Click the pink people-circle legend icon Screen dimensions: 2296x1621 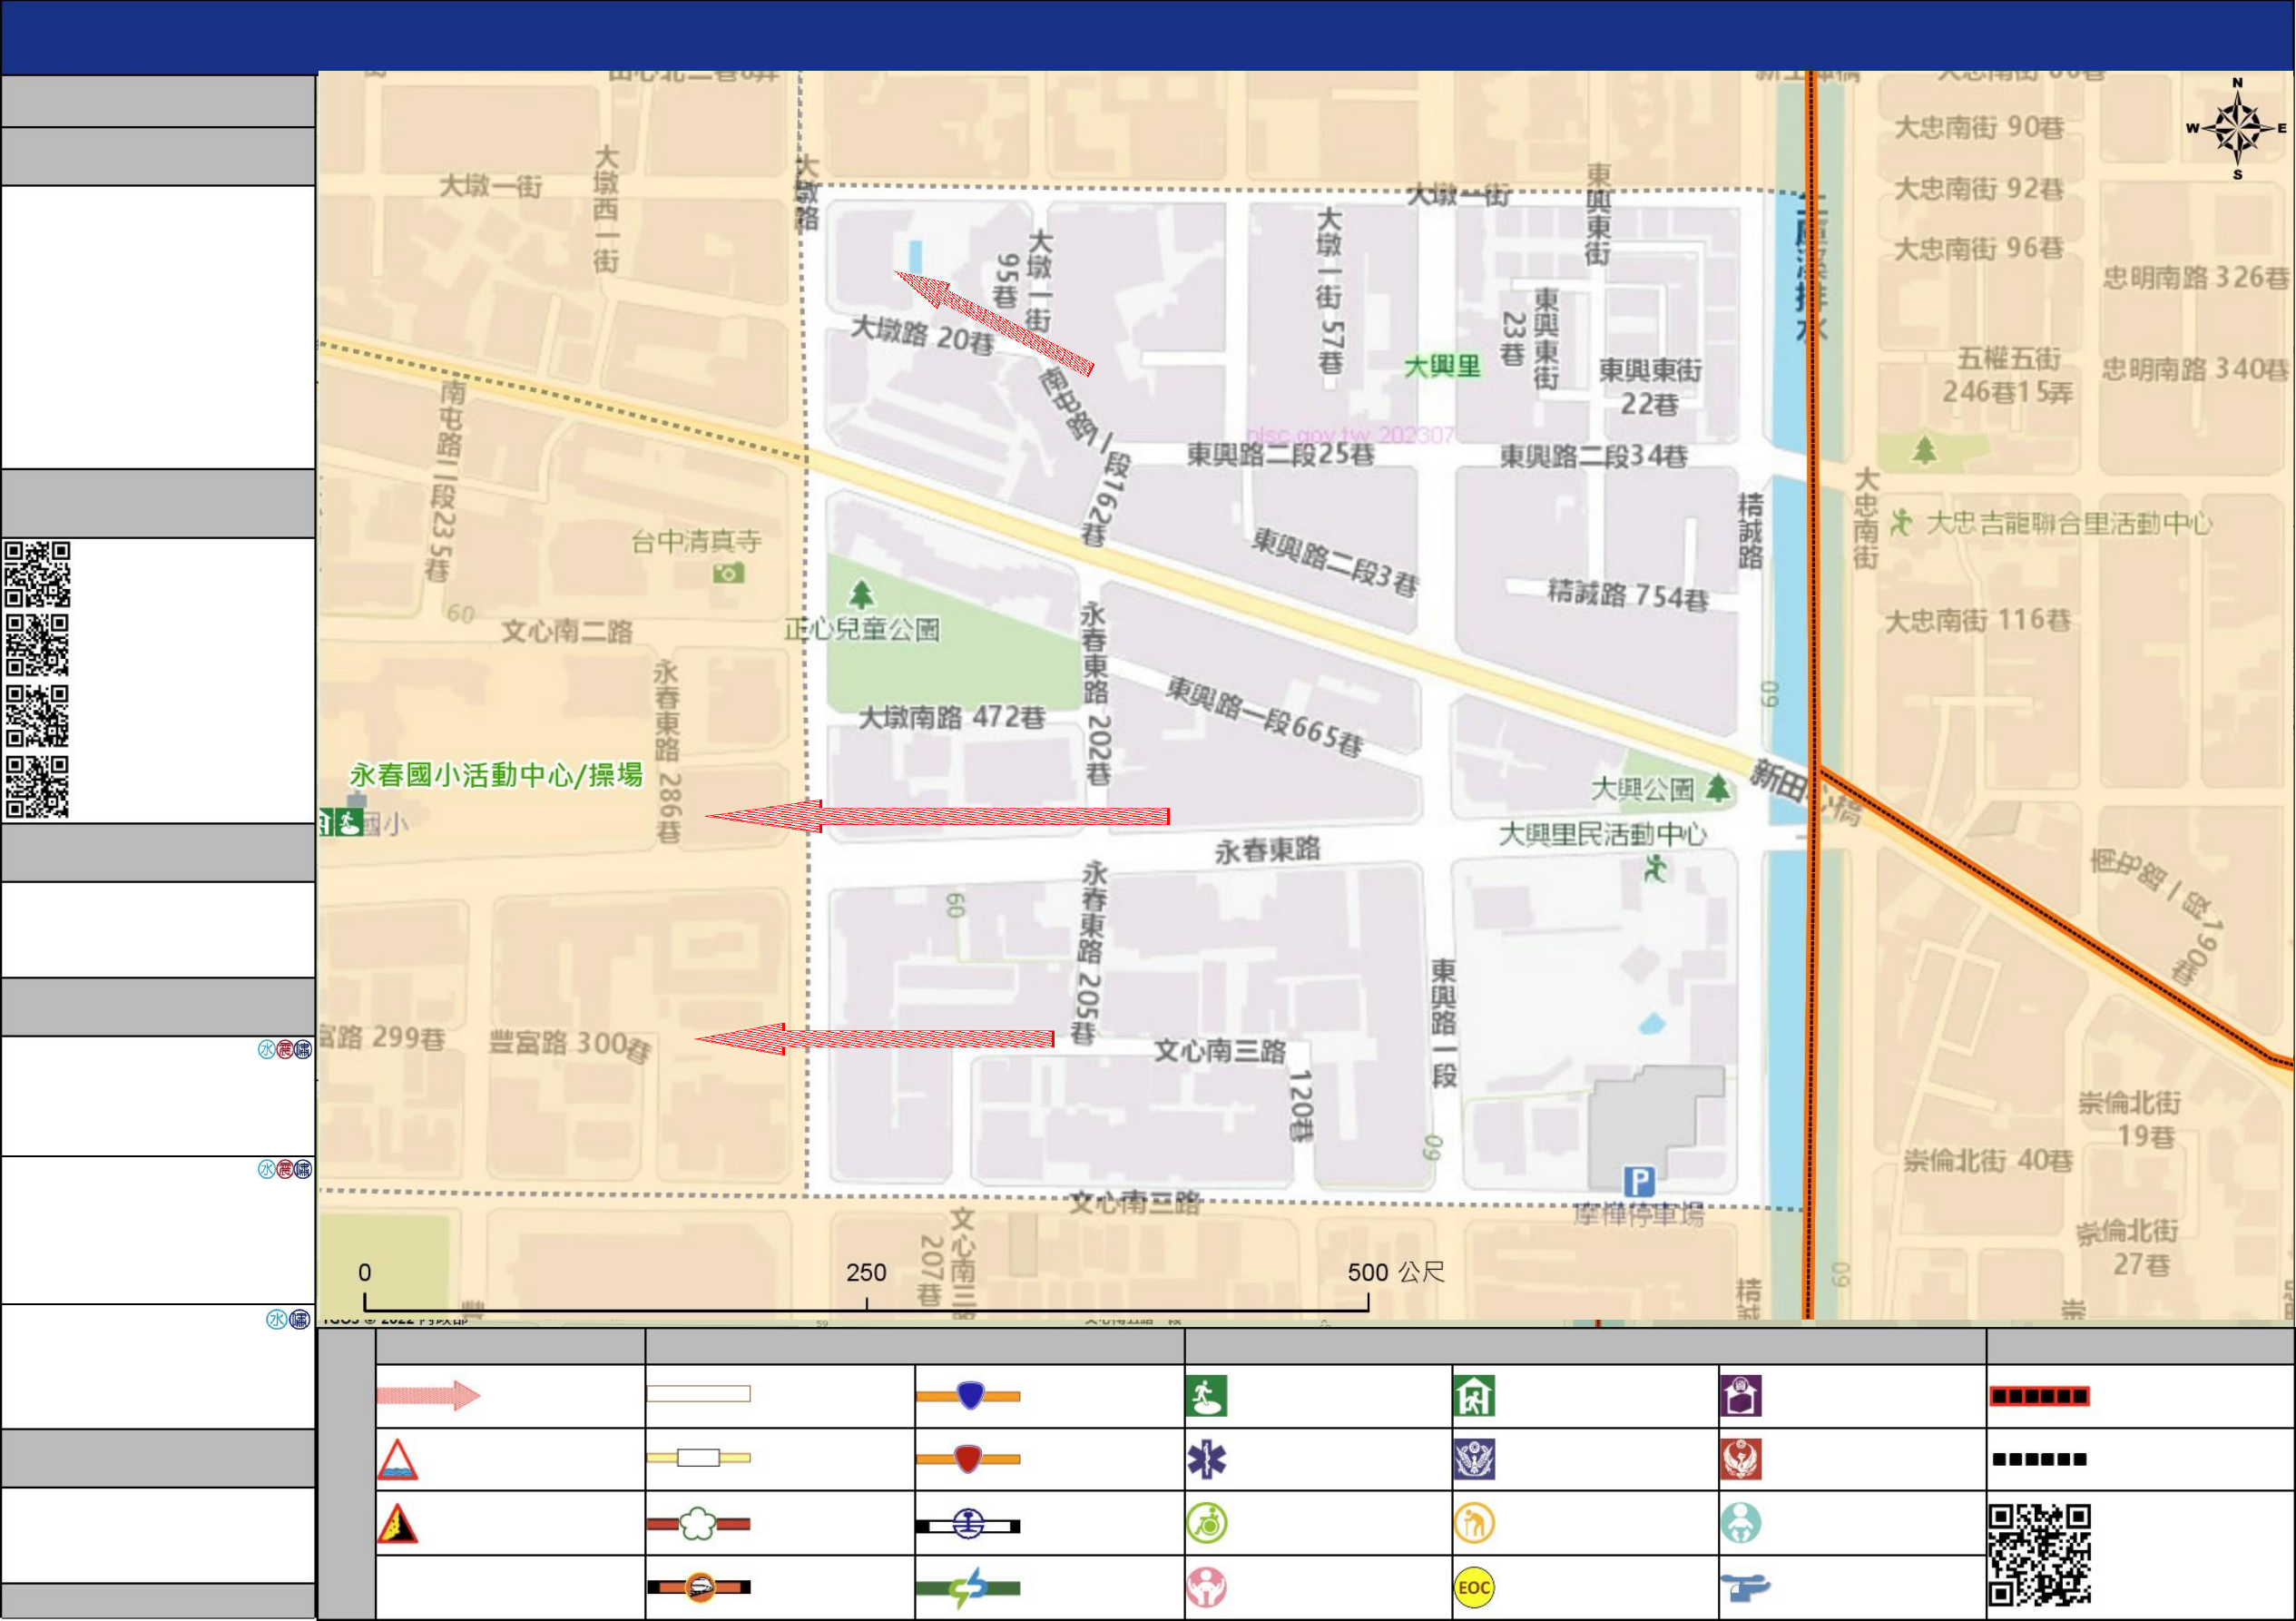point(1206,1588)
